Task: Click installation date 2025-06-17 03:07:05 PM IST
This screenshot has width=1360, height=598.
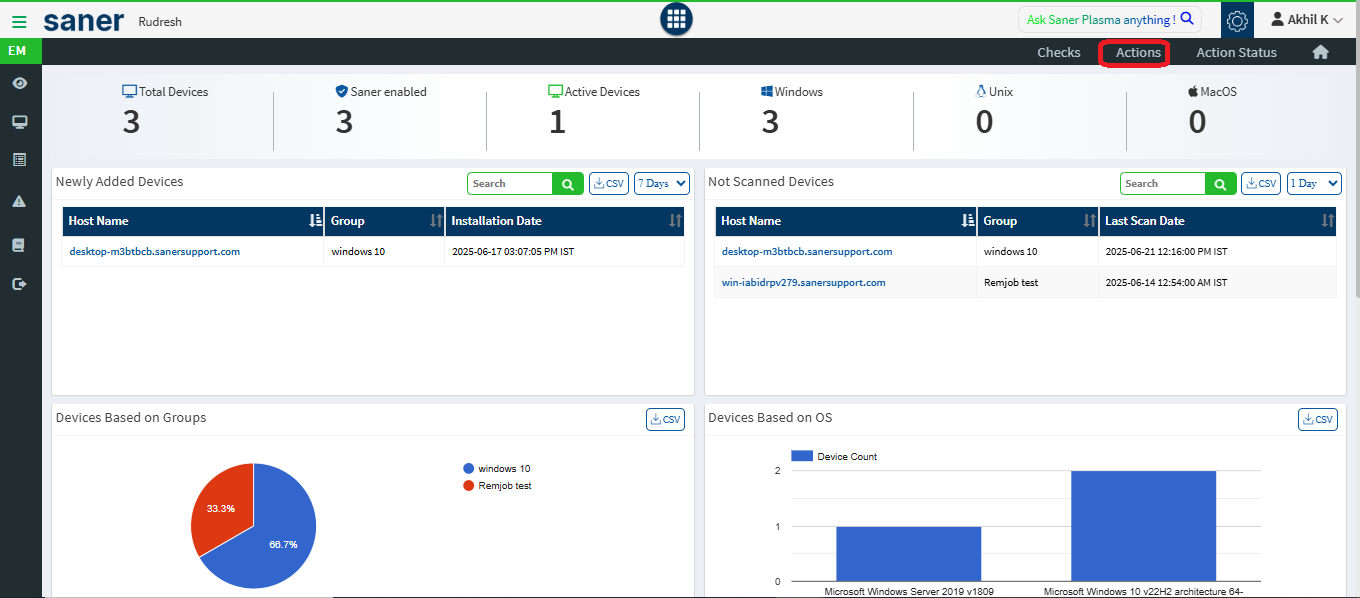Action: click(x=512, y=251)
